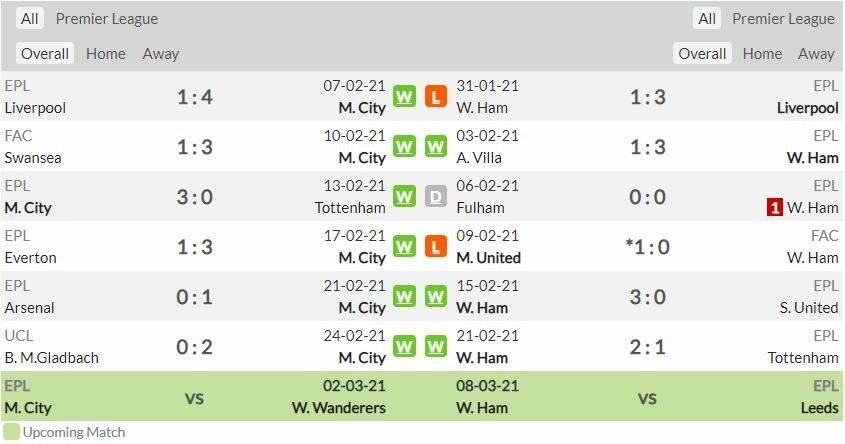Viewport: 845px width, 444px height.
Task: Select right panel Overall tab
Action: coord(702,54)
